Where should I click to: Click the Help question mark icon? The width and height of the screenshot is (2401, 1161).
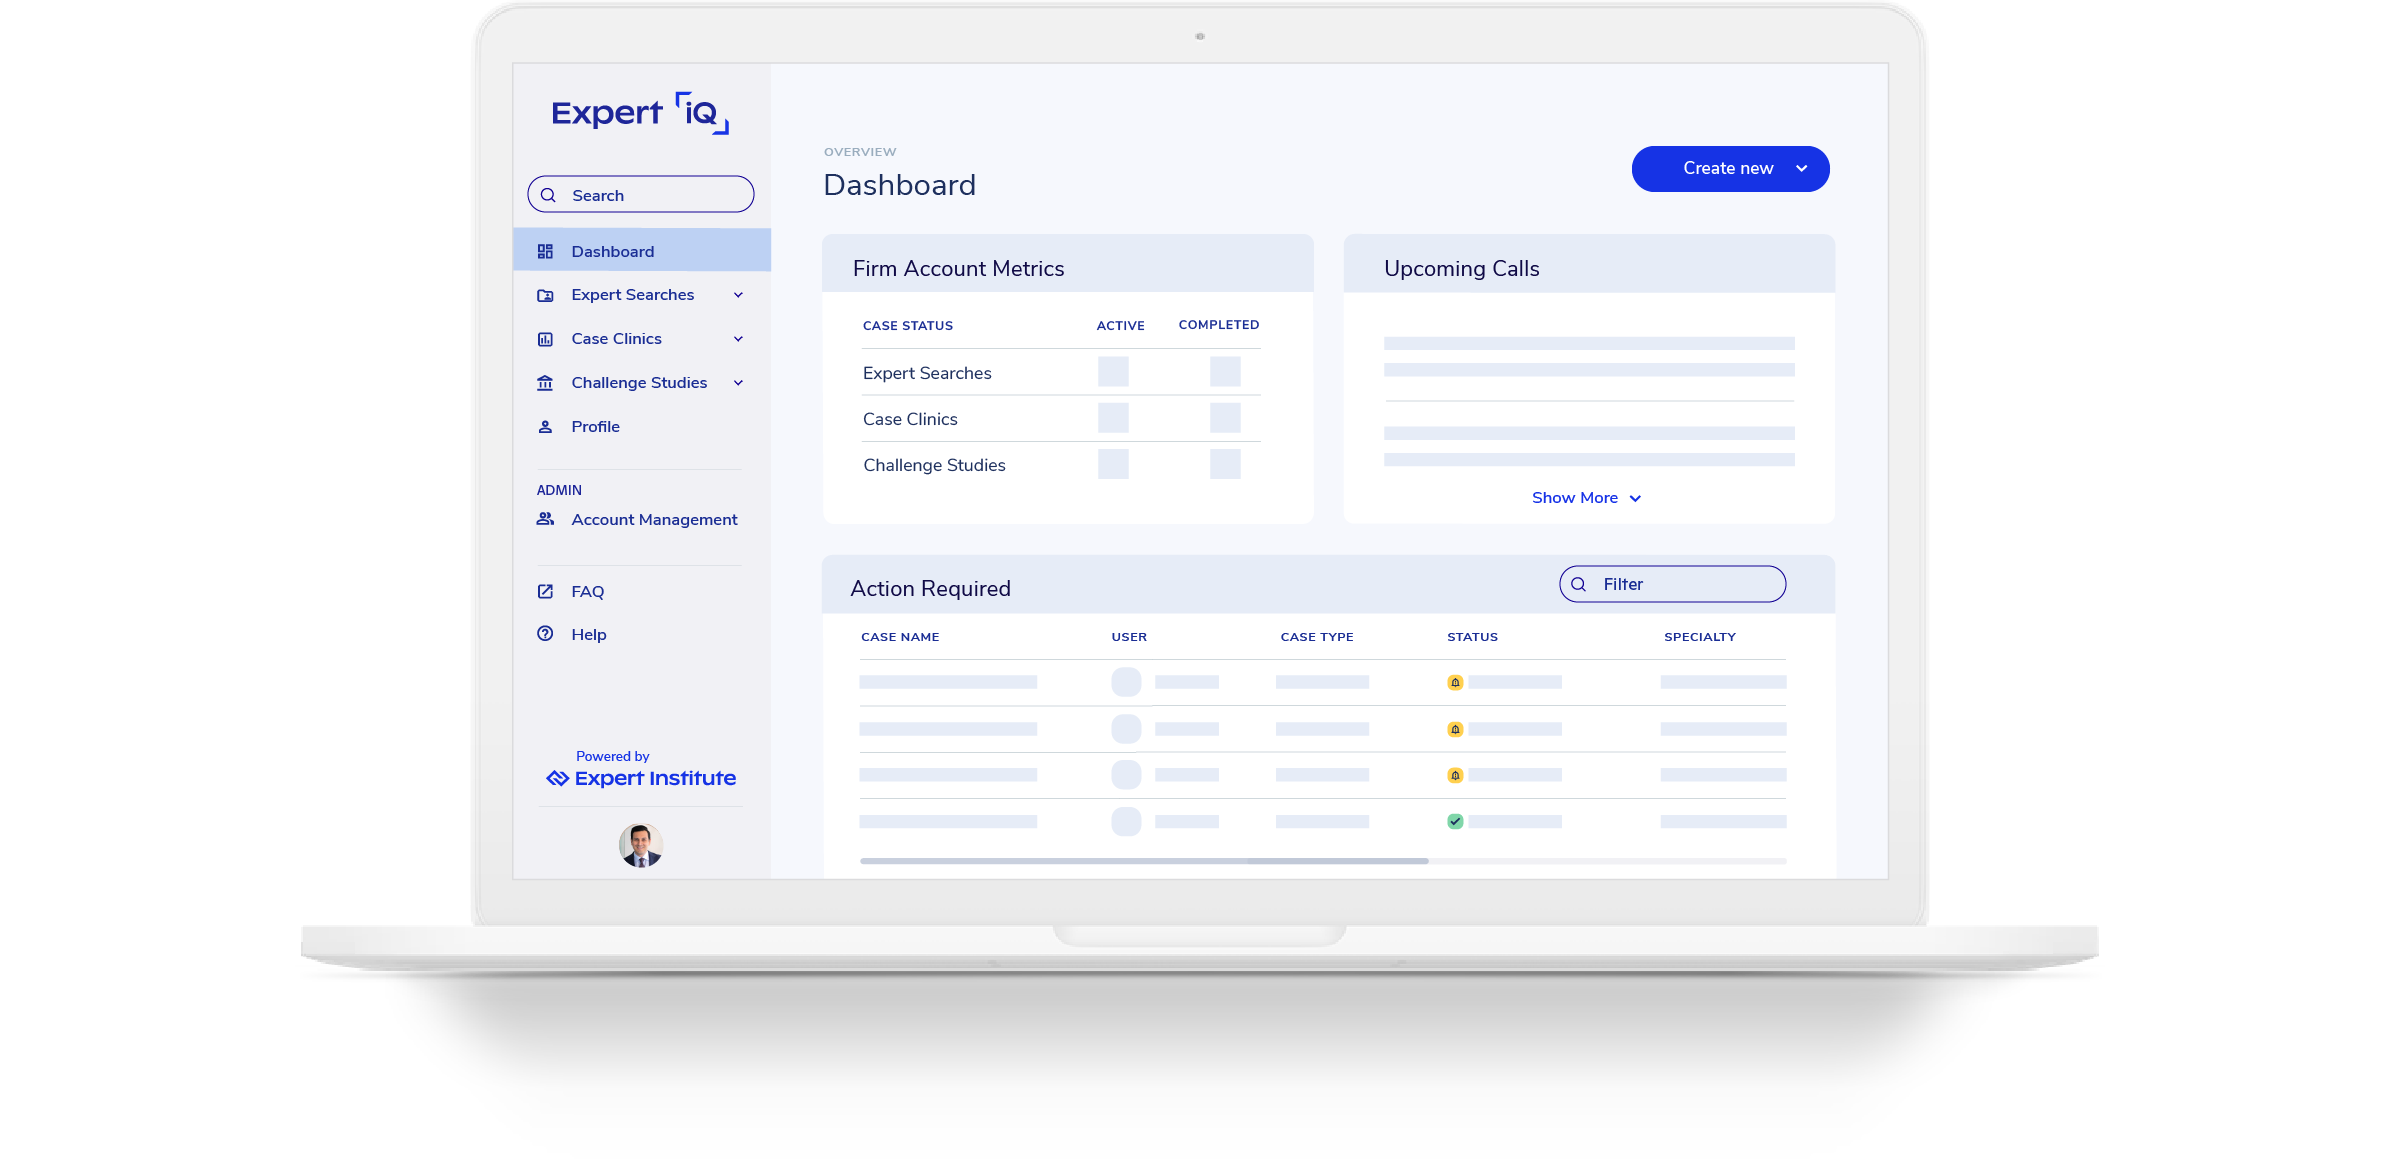[546, 634]
